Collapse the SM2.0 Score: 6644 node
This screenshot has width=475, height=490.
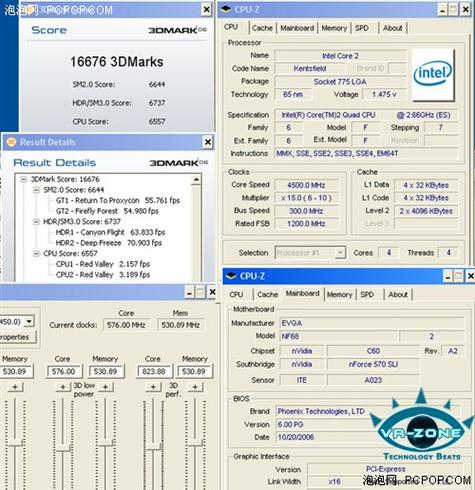(36, 190)
